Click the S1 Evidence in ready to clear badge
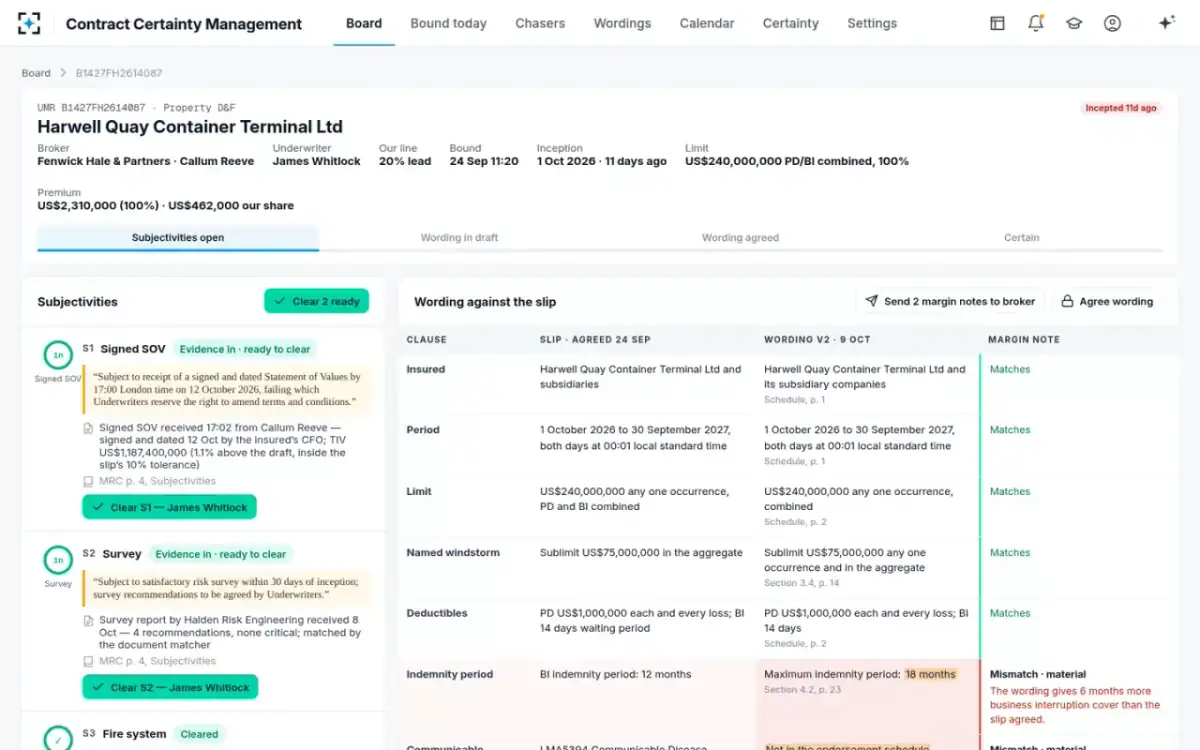Viewport: 1200px width, 750px height. click(x=245, y=349)
